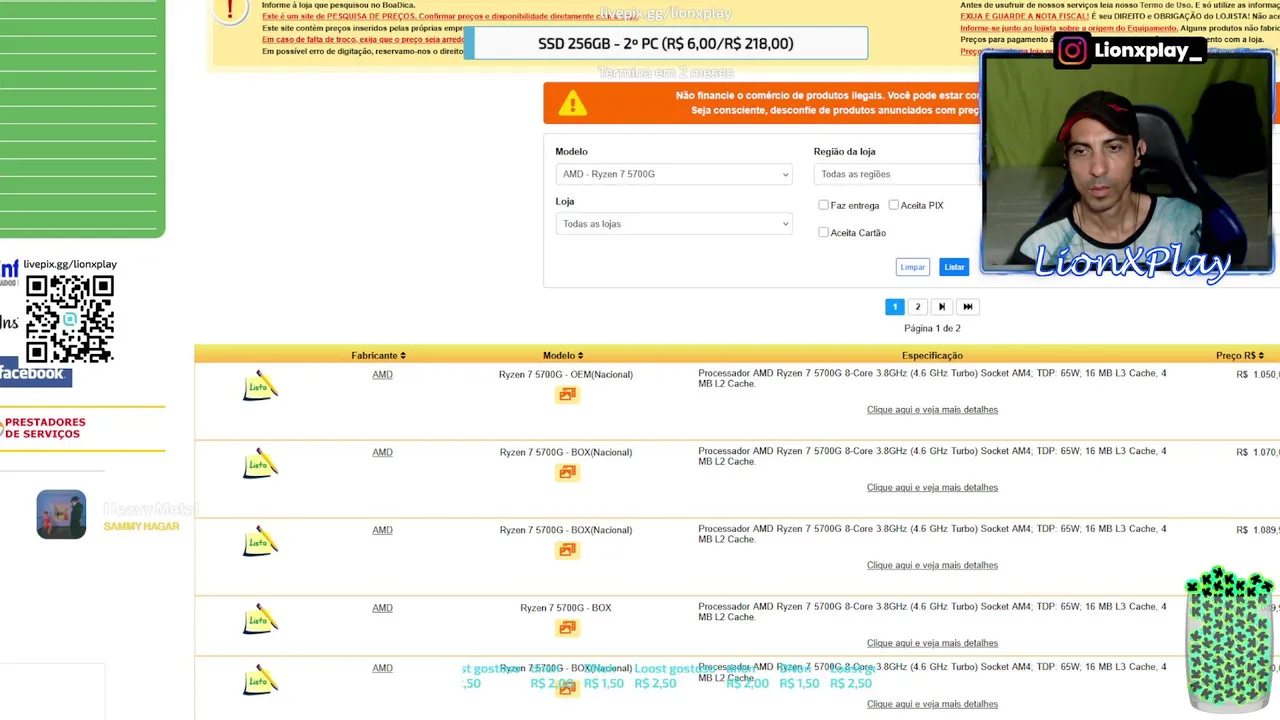1280x720 pixels.
Task: Click Lista icon for the R$ 1.070 row
Action: (260, 464)
